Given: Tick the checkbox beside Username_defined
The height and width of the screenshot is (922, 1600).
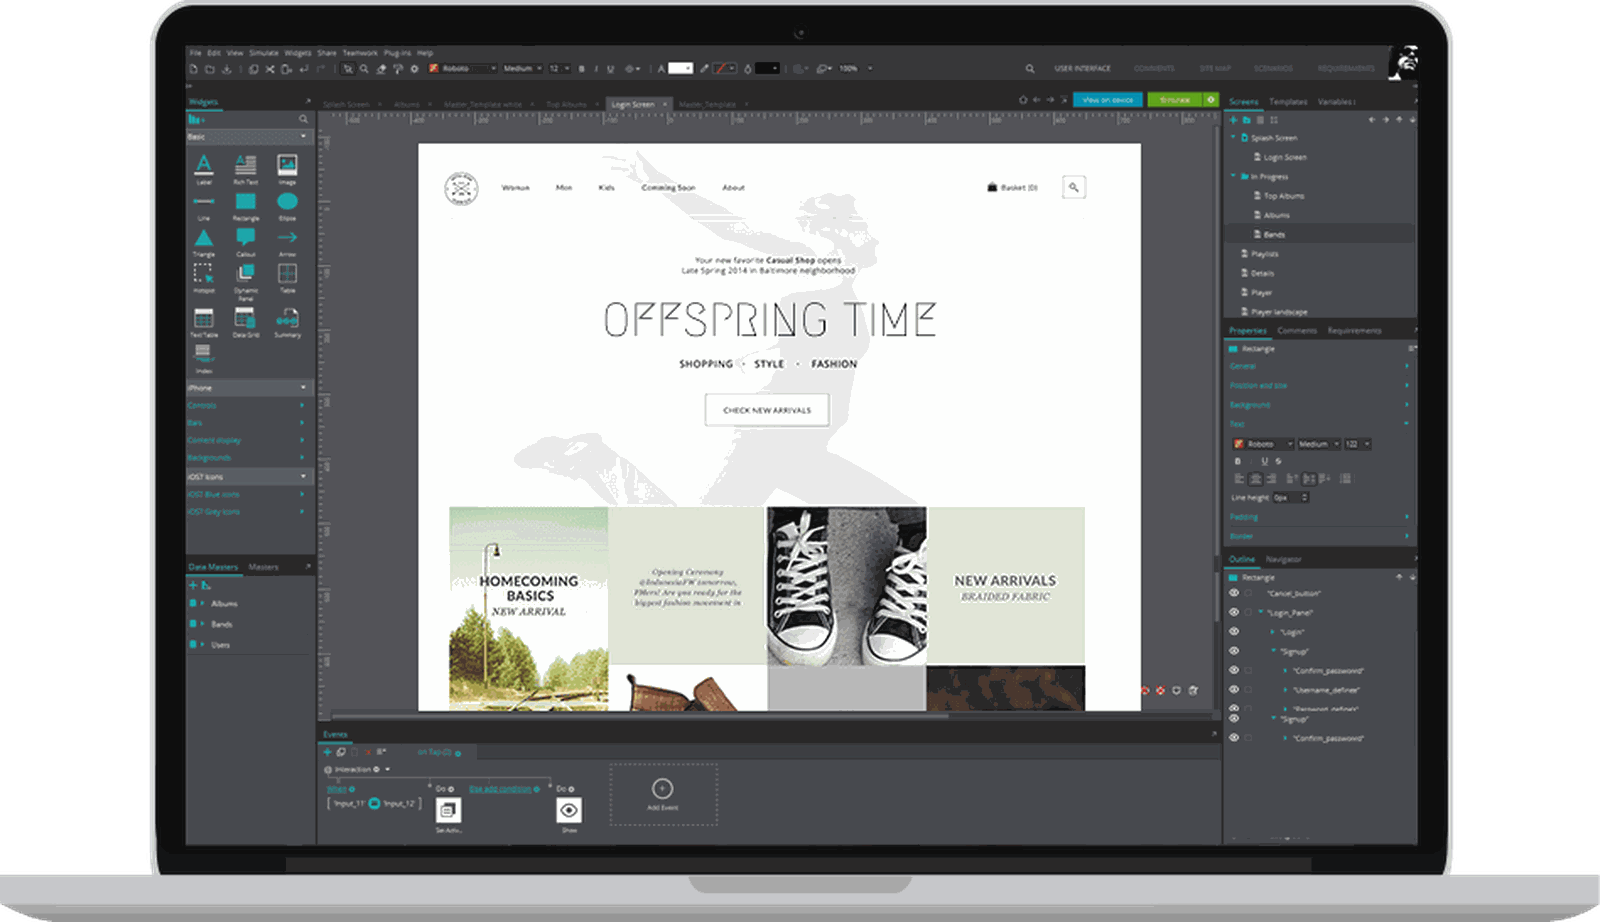Looking at the screenshot, I should pos(1248,689).
